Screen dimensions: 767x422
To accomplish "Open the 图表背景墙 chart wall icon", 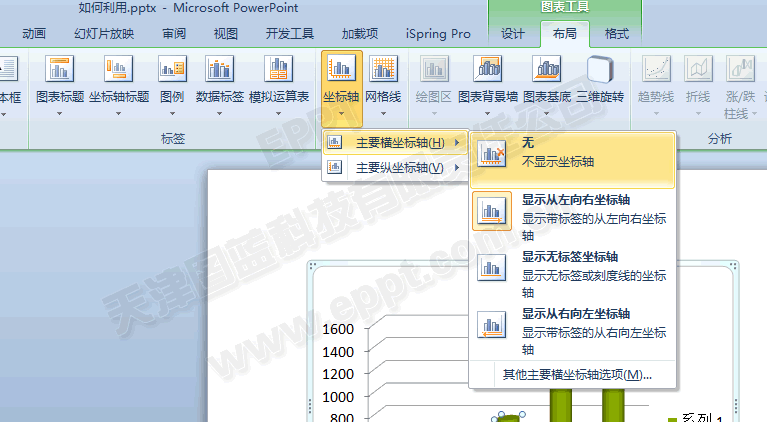I will [488, 68].
